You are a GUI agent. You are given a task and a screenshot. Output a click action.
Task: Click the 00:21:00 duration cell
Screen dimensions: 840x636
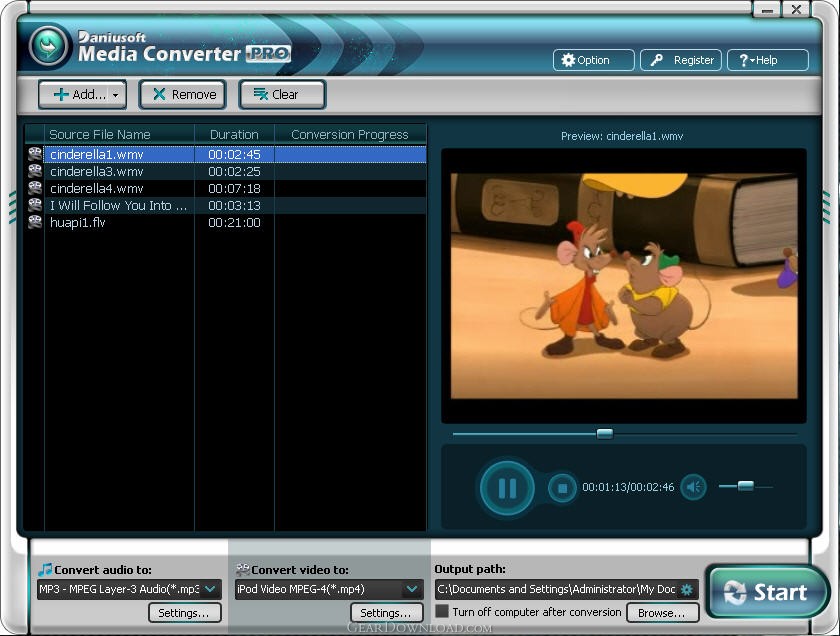pyautogui.click(x=234, y=222)
